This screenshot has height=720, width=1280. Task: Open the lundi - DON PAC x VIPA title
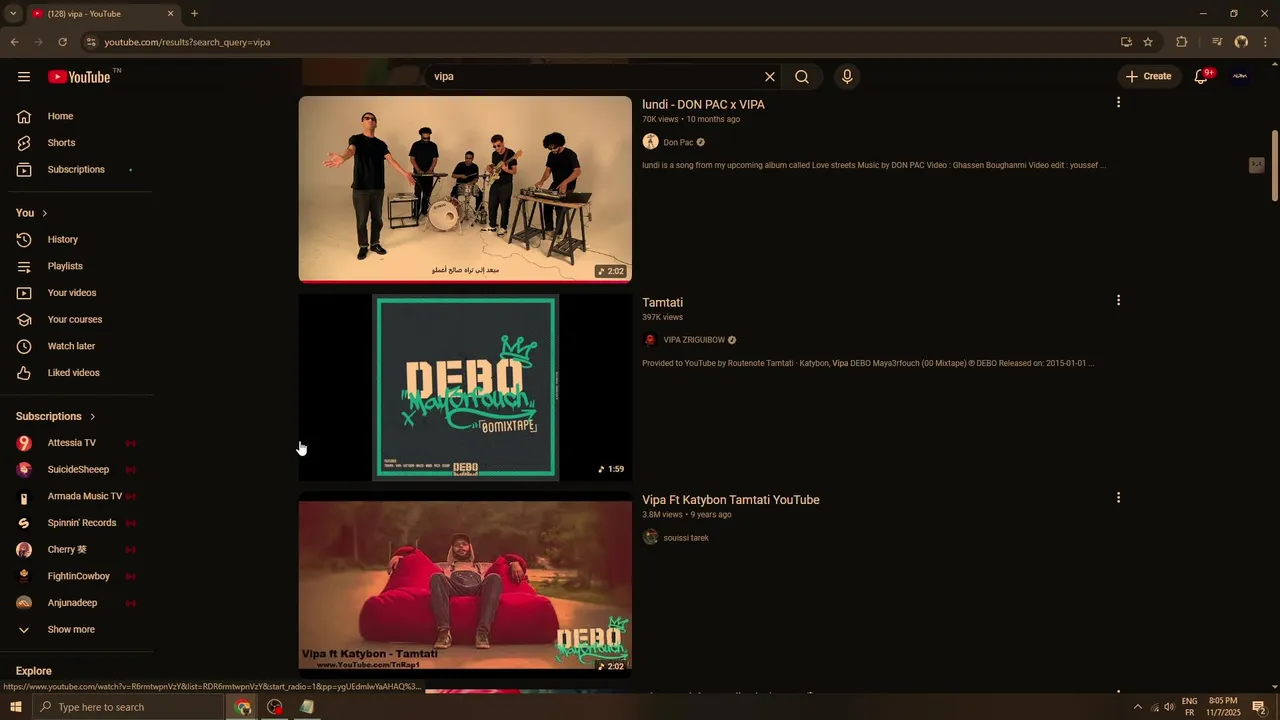[703, 104]
